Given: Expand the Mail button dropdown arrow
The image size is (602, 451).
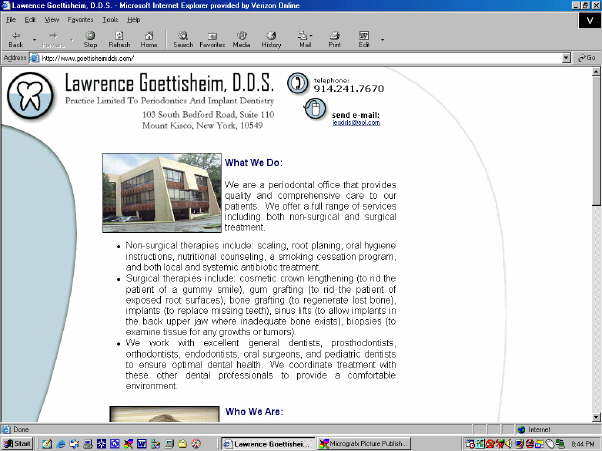Looking at the screenshot, I should point(311,36).
